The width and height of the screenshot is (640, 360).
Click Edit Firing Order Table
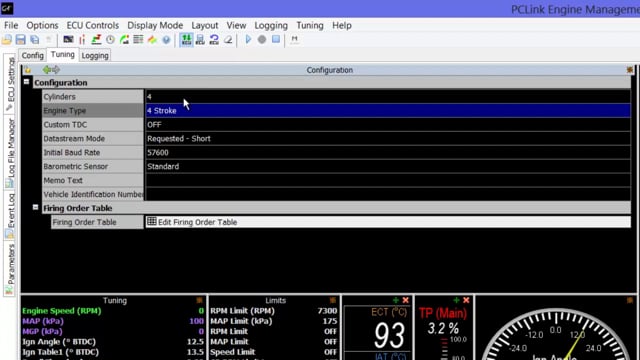(x=388, y=222)
